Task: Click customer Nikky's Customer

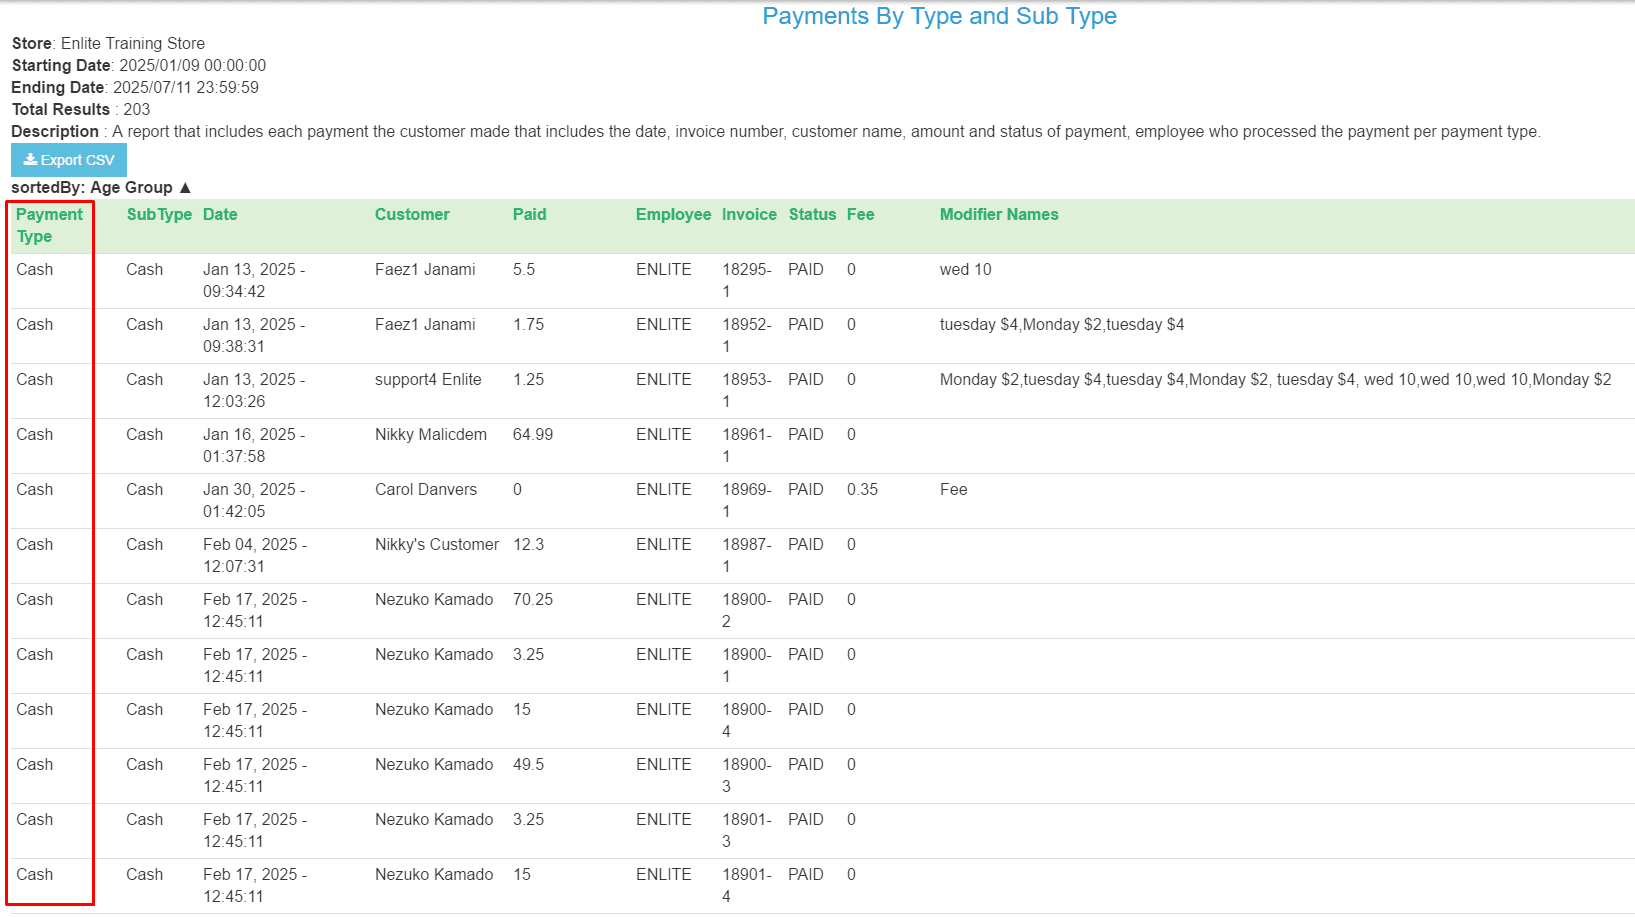Action: pos(437,545)
